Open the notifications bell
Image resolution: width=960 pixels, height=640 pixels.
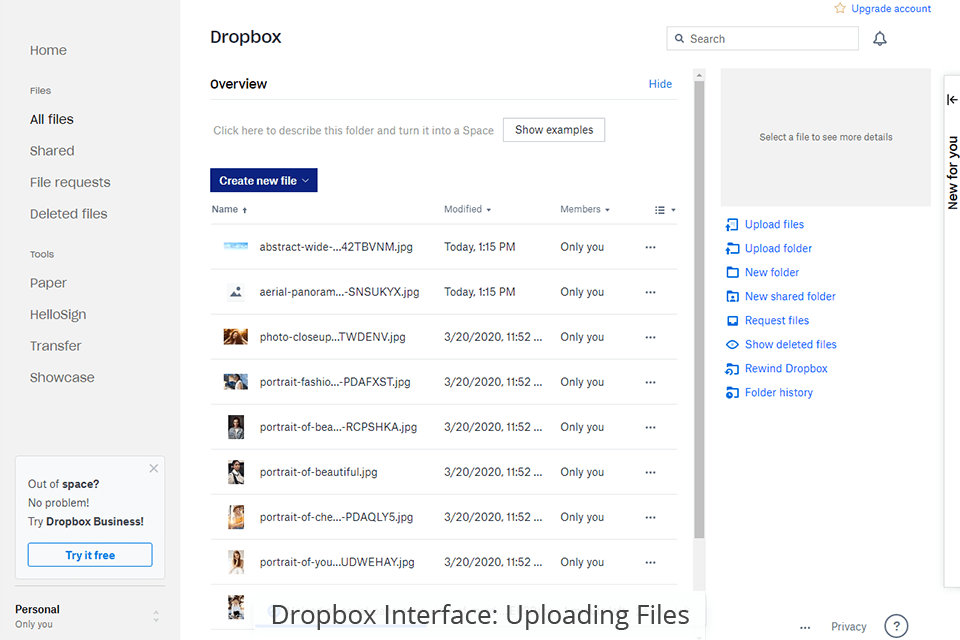[879, 38]
